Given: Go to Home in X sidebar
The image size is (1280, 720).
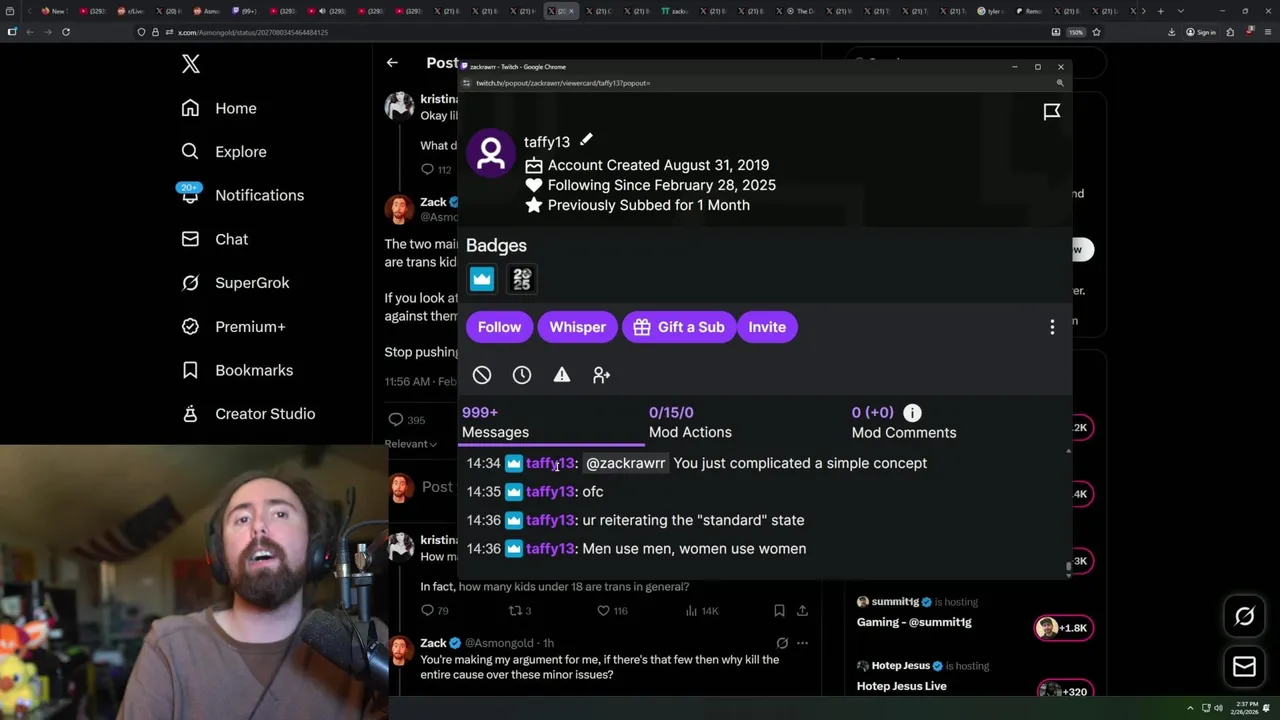Looking at the screenshot, I should (218, 108).
